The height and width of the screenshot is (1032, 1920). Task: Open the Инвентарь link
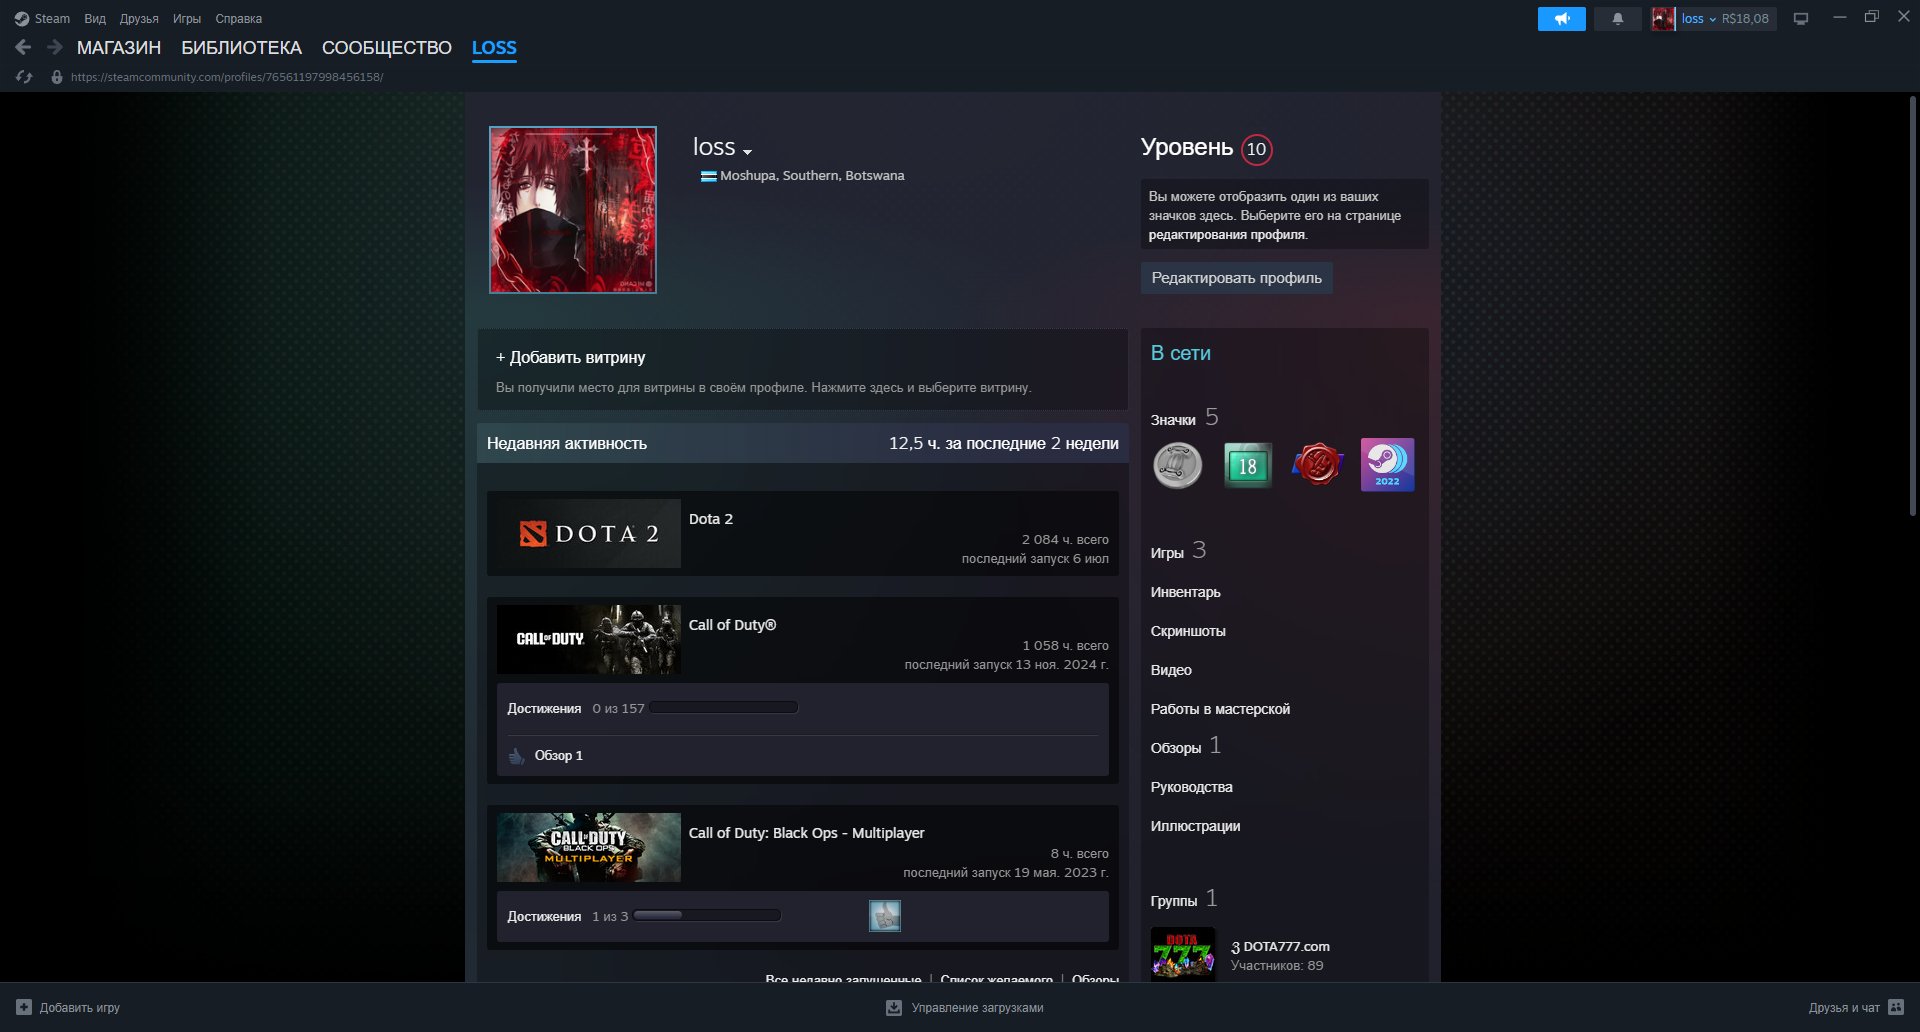click(1185, 592)
